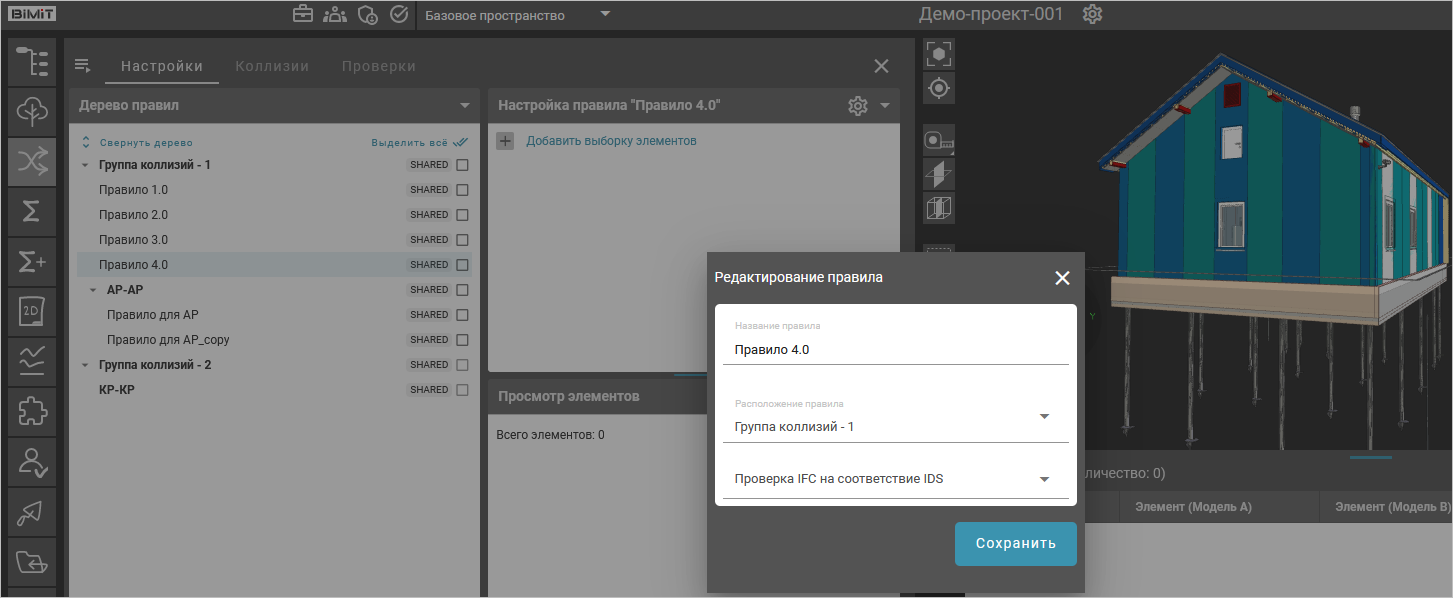The image size is (1453, 598).
Task: Open the Расположение правила dropdown
Action: coord(1044,417)
